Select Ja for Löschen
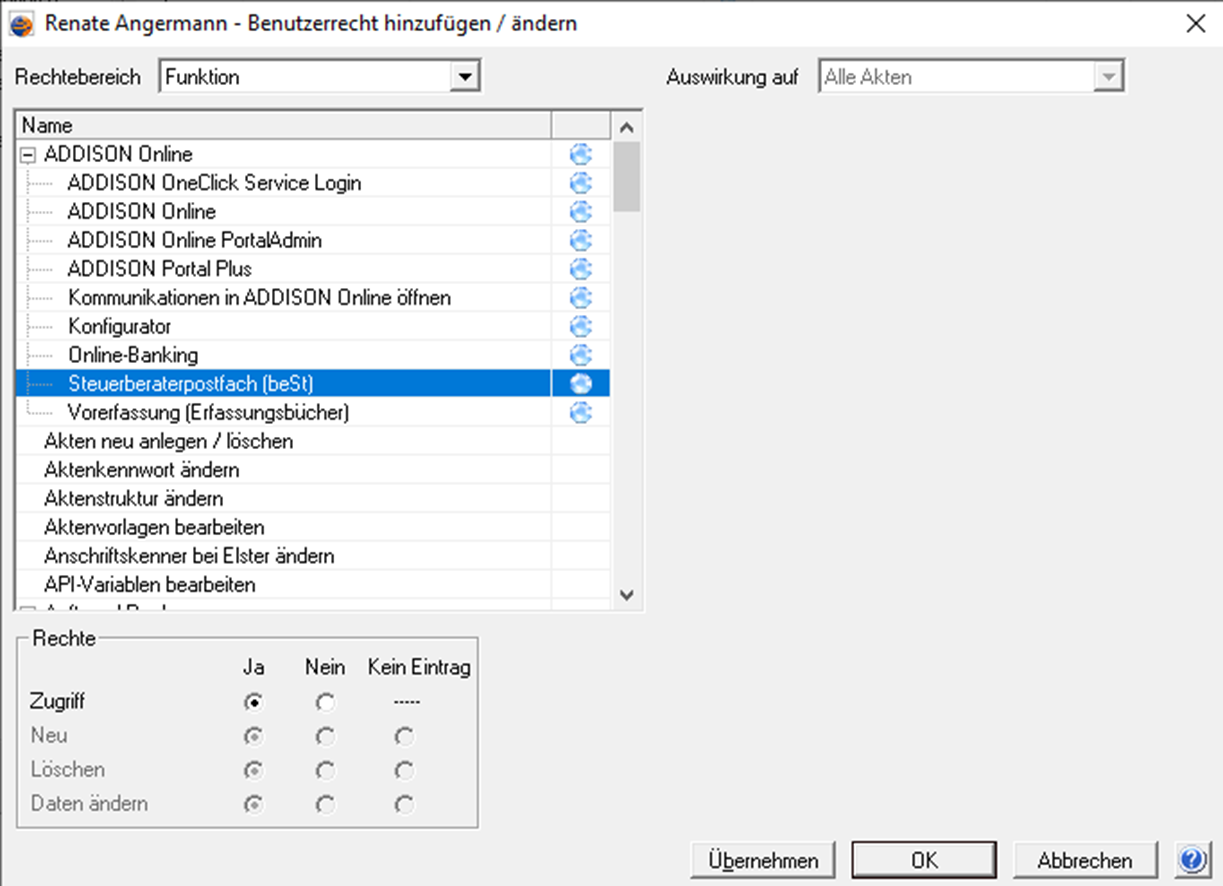Viewport: 1223px width, 886px height. tap(254, 770)
